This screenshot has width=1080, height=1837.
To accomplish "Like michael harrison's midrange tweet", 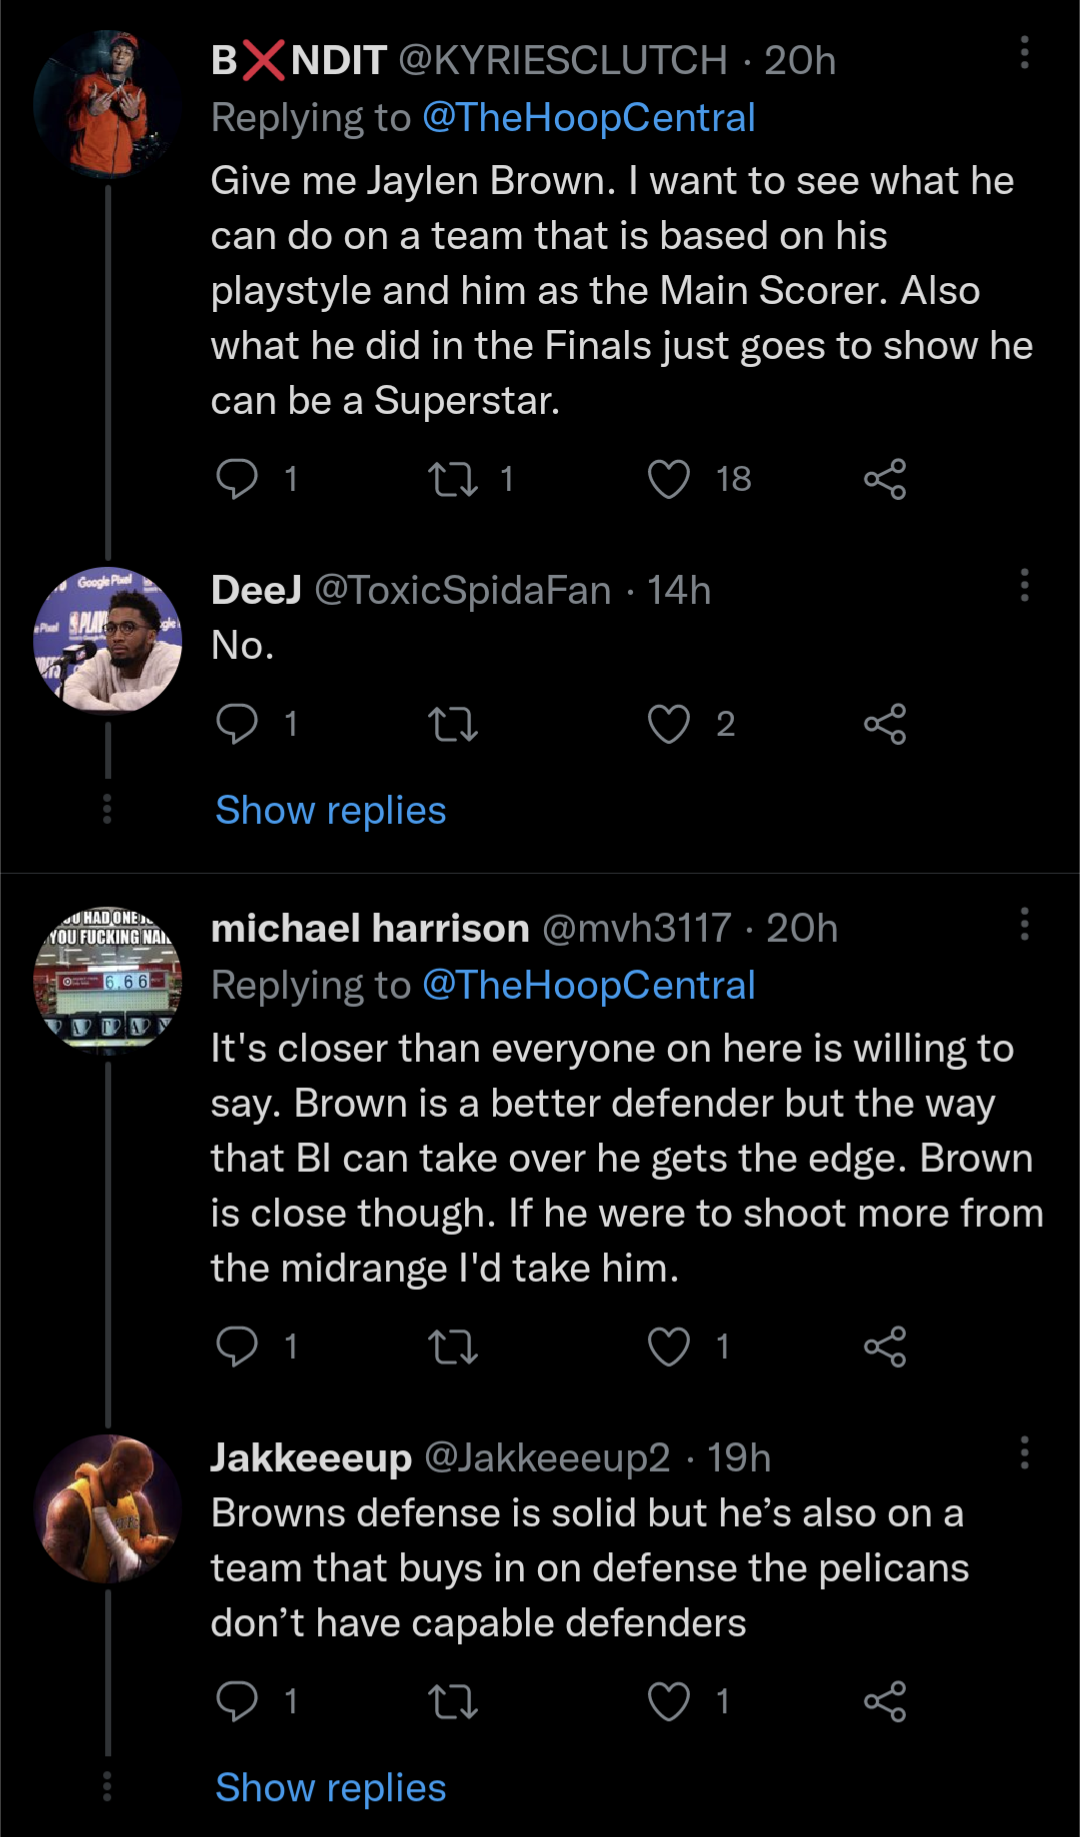I will [669, 1347].
